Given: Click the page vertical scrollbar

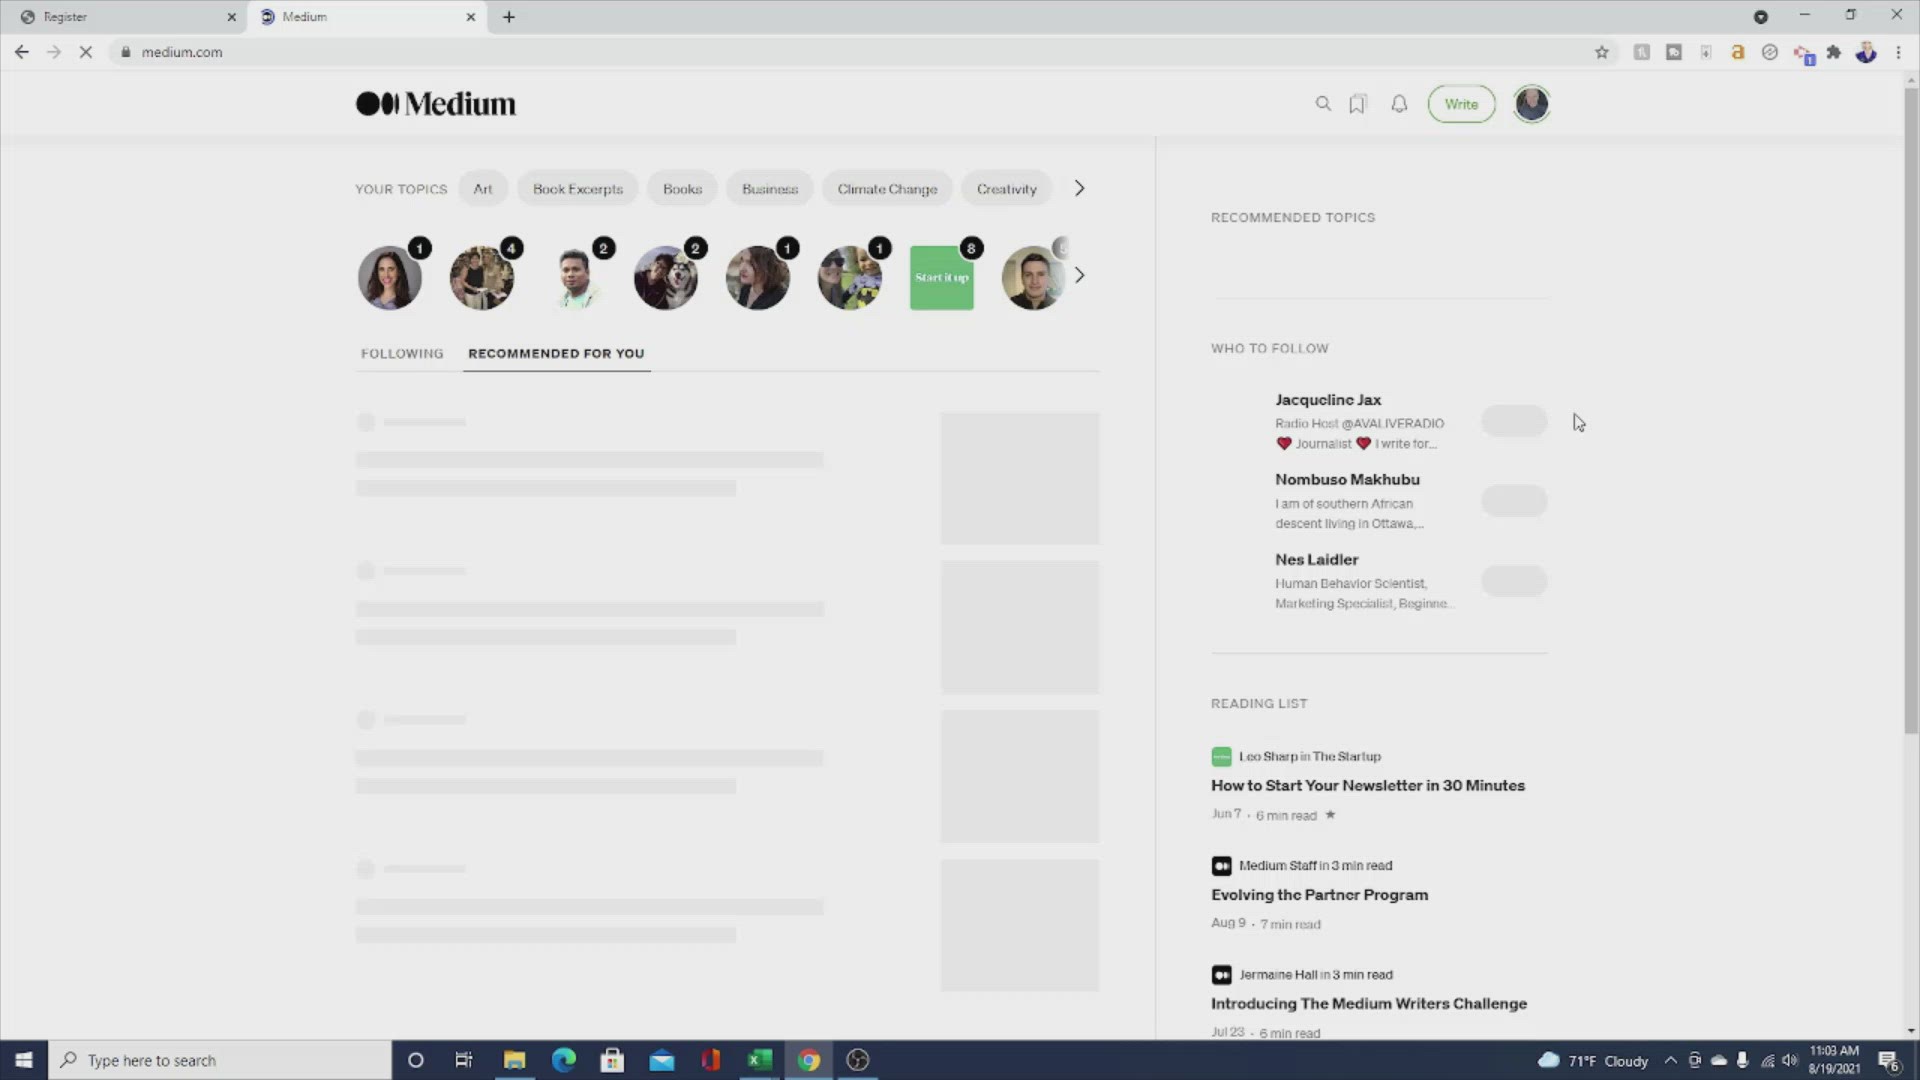Looking at the screenshot, I should (1911, 410).
